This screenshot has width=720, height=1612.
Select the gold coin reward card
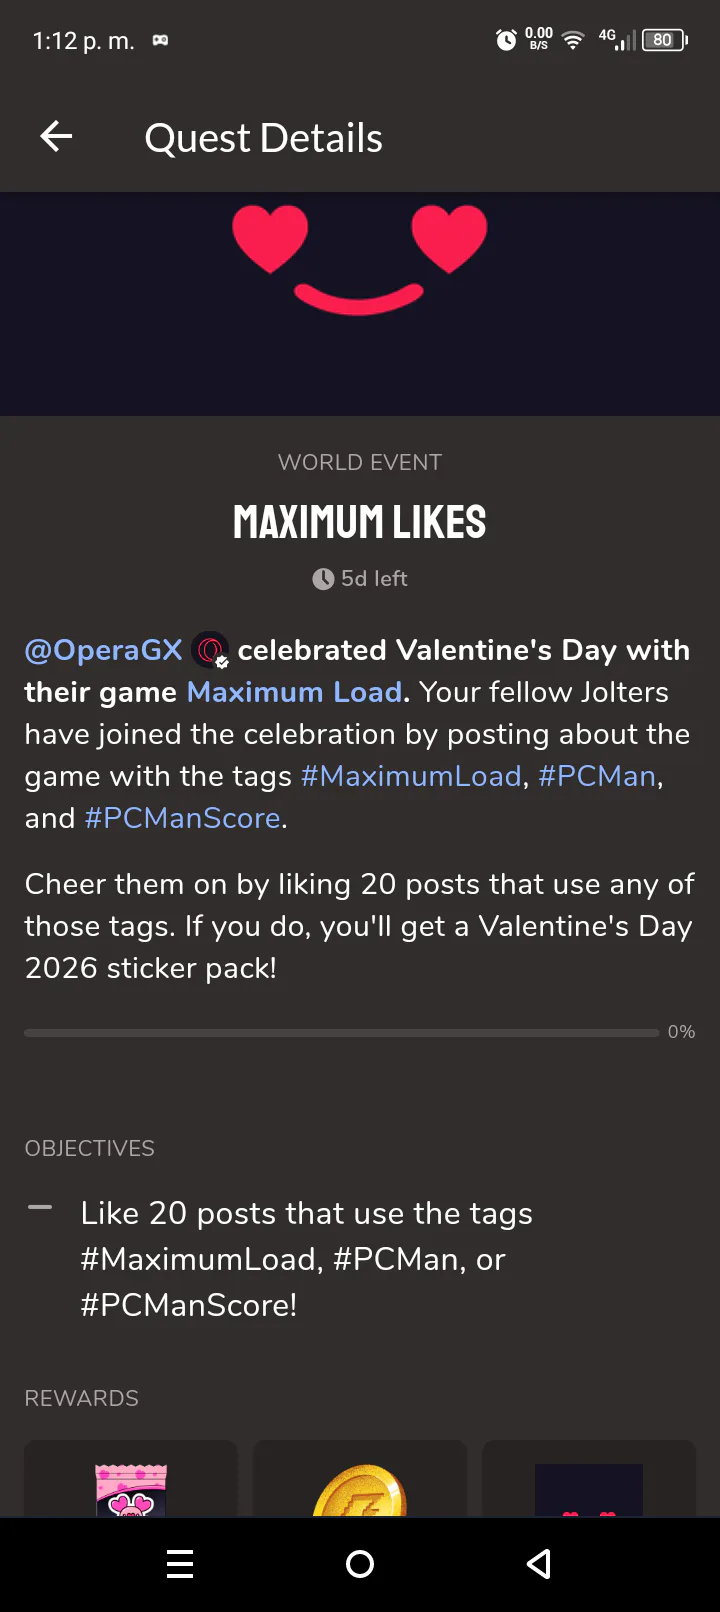click(x=360, y=1490)
